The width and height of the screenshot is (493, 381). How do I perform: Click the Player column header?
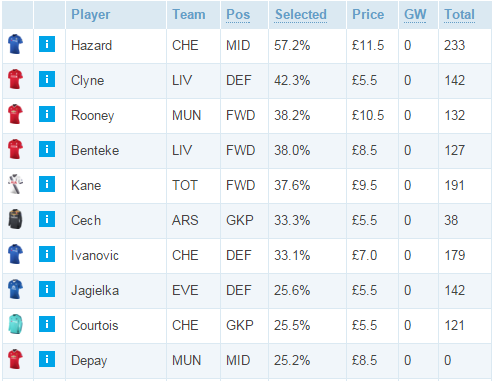pos(91,15)
